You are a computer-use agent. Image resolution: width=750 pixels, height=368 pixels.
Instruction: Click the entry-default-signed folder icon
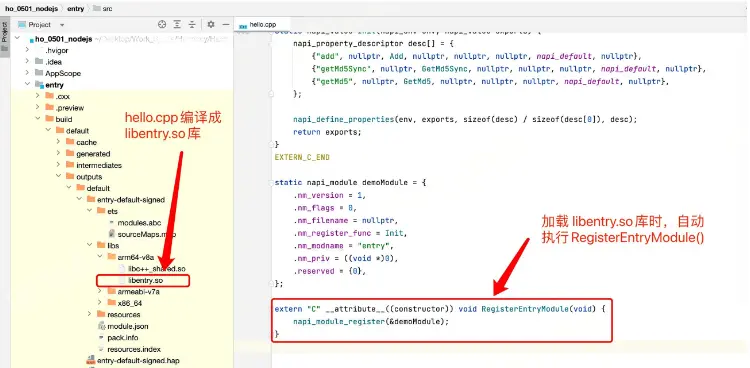point(90,199)
